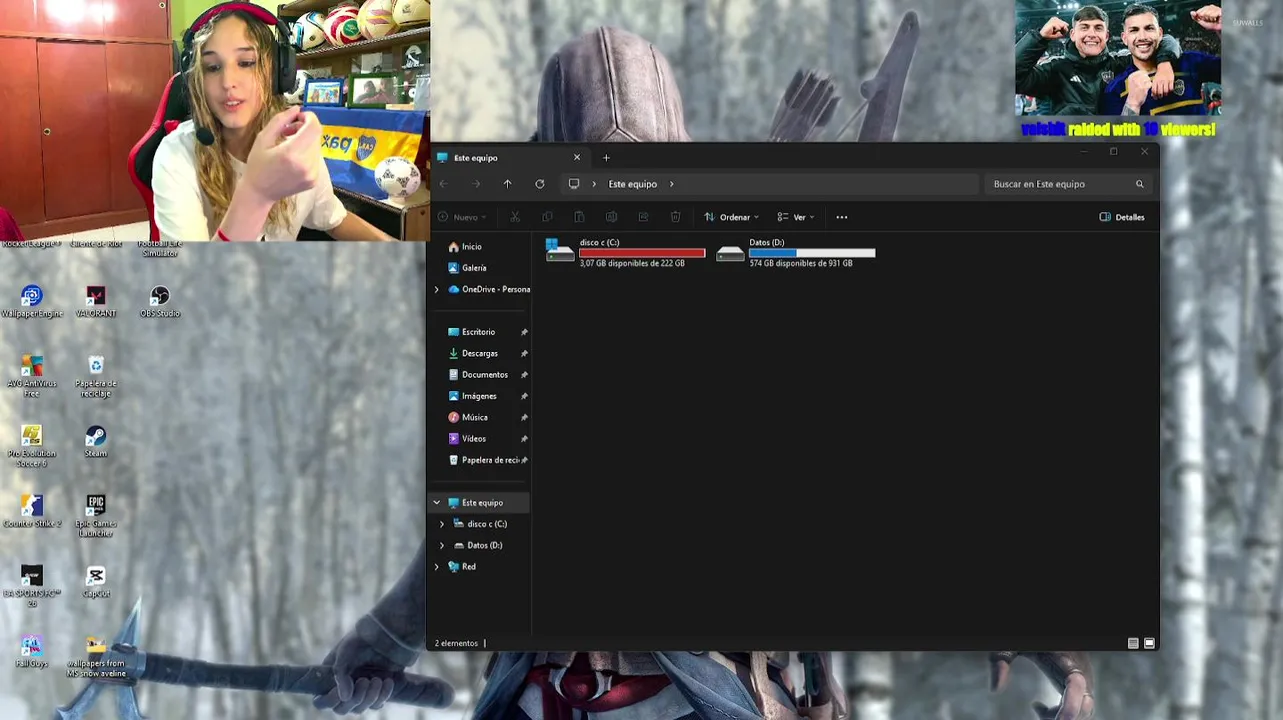Screen dimensions: 1283x720
Task: Go up one folder level
Action: tap(508, 184)
